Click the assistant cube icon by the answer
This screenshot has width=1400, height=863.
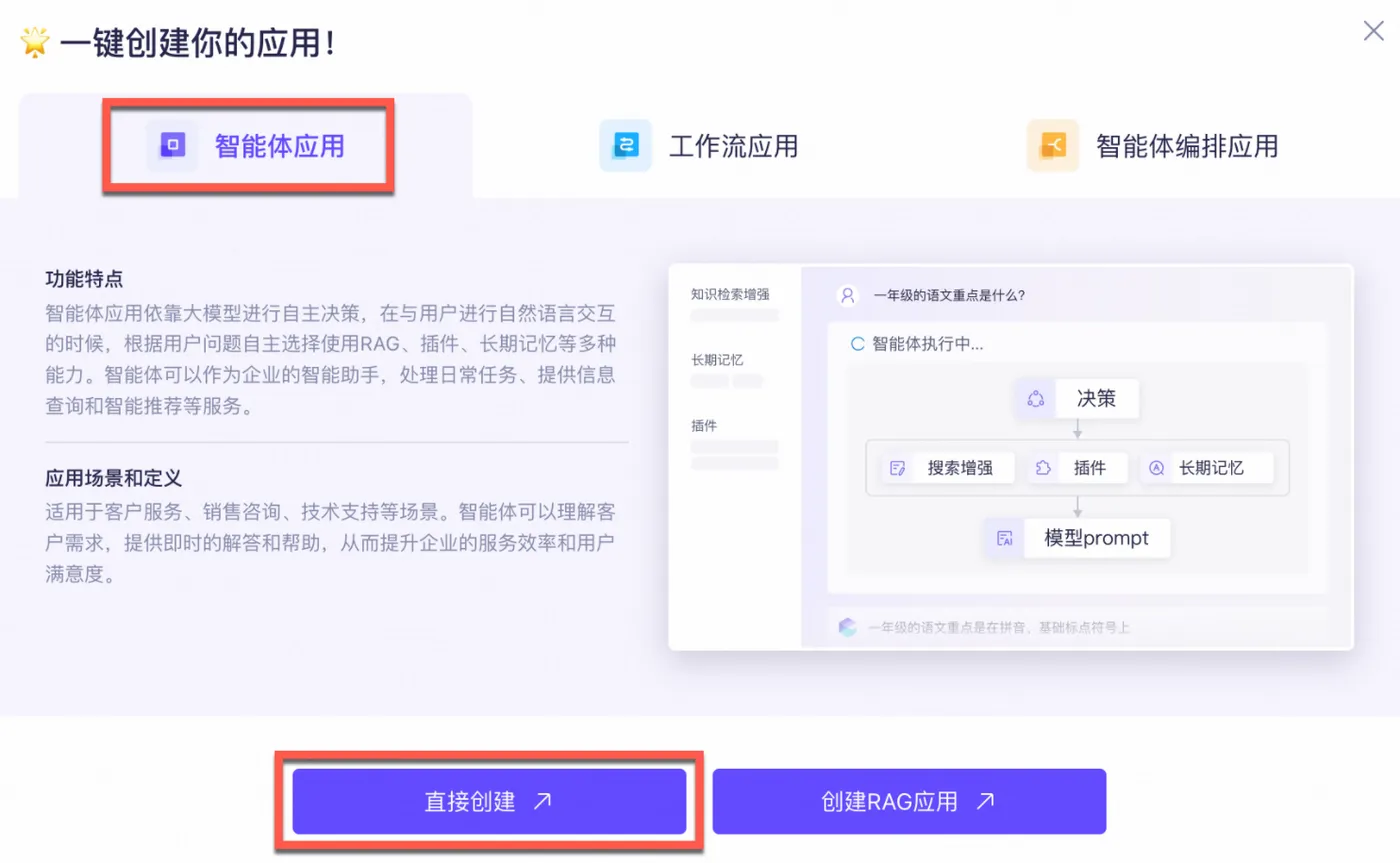(848, 627)
